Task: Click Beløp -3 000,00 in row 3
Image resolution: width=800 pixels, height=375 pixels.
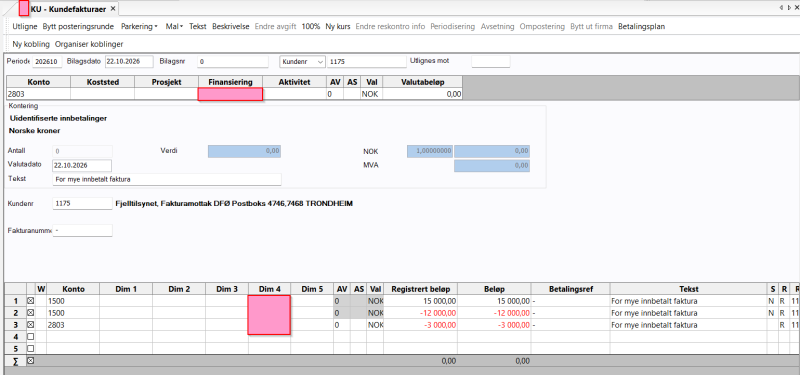Action: 494,325
